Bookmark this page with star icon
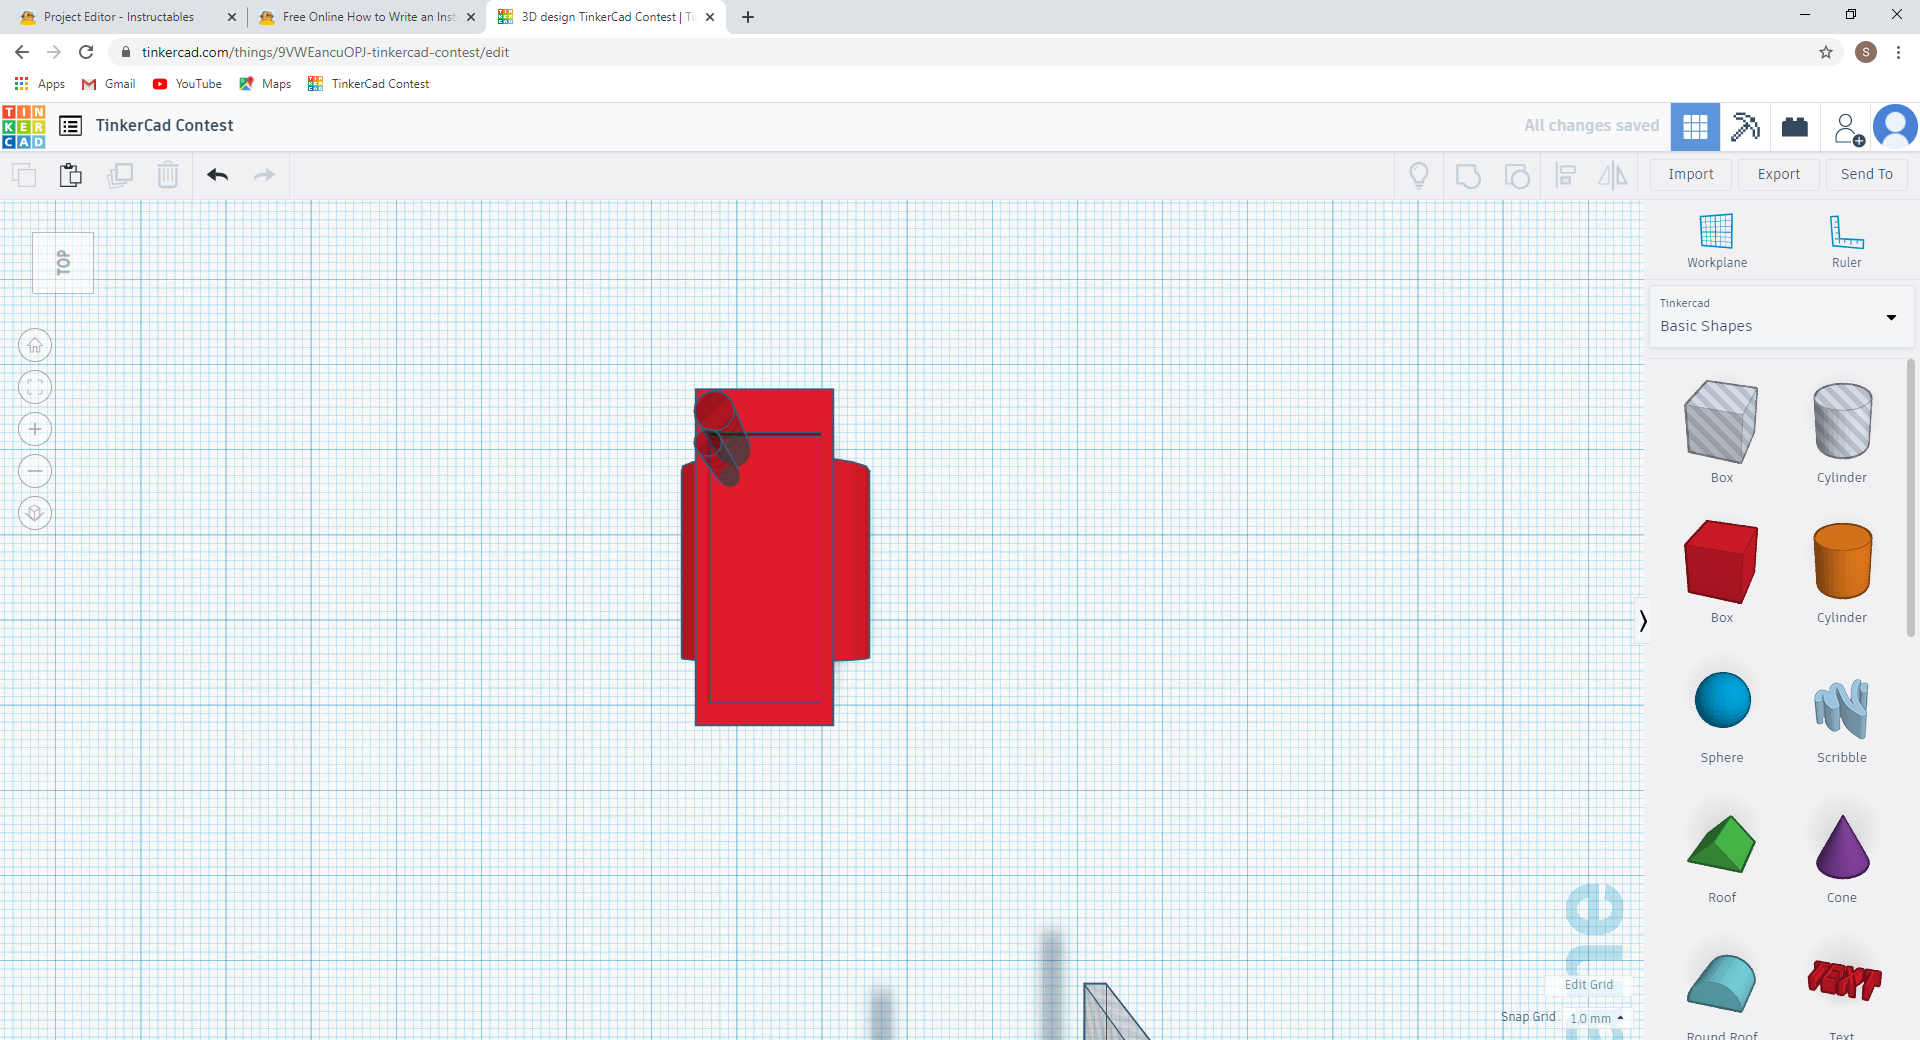 coord(1826,52)
